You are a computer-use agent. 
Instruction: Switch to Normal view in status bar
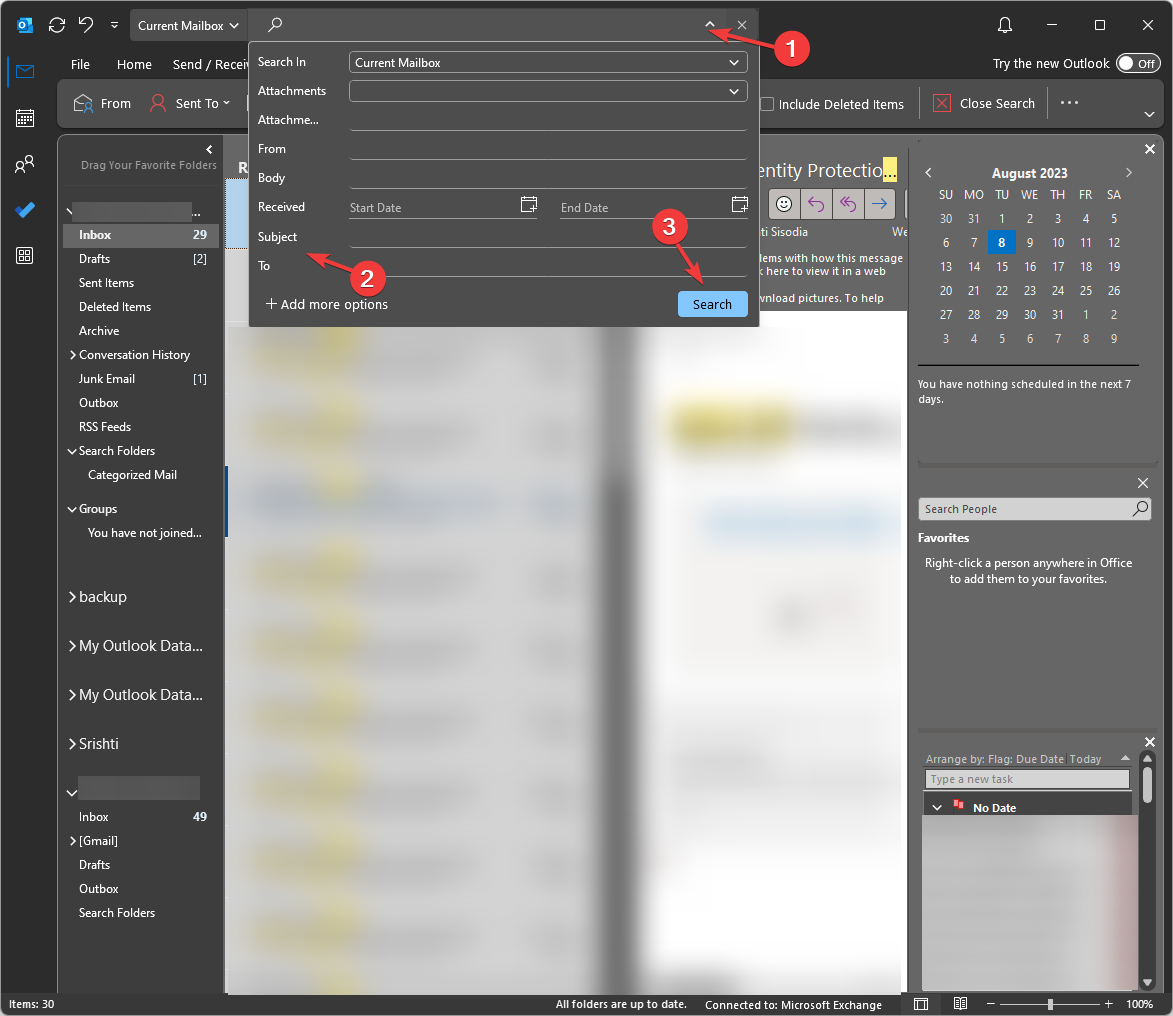(921, 1004)
